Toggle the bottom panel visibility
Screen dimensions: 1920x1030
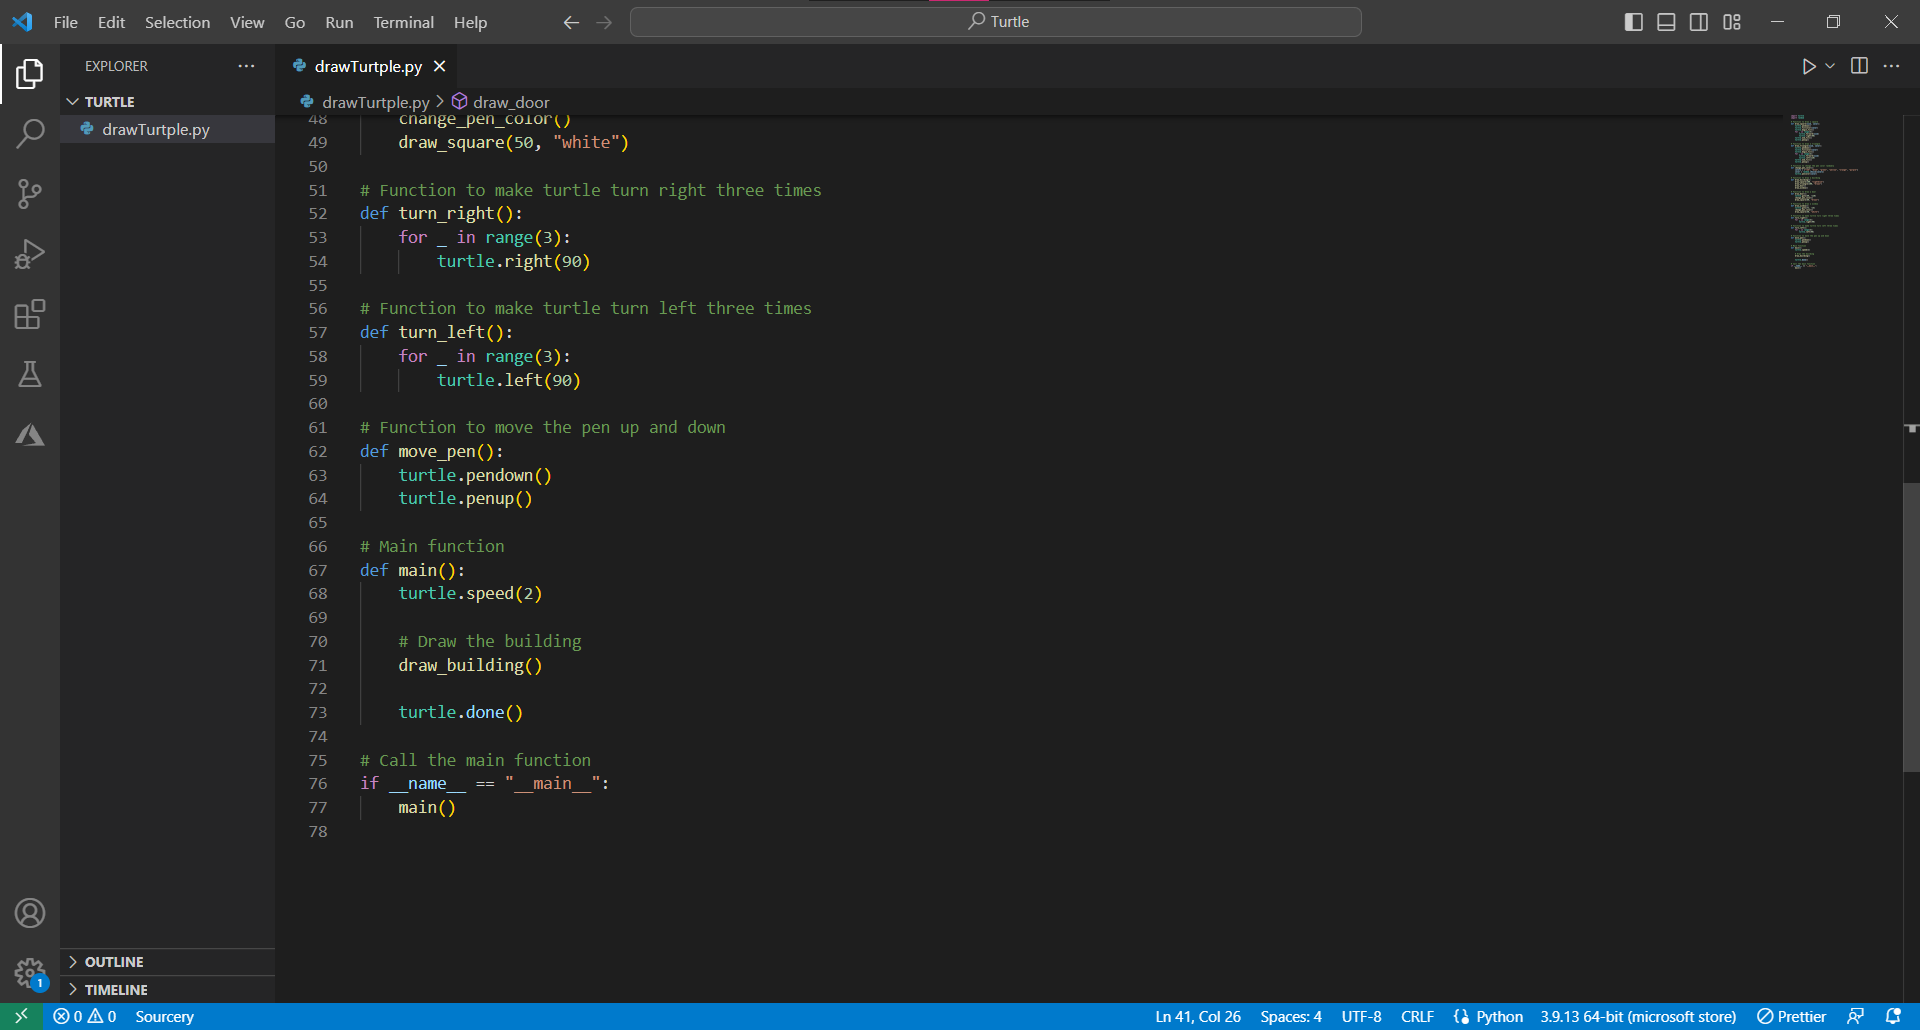tap(1666, 21)
